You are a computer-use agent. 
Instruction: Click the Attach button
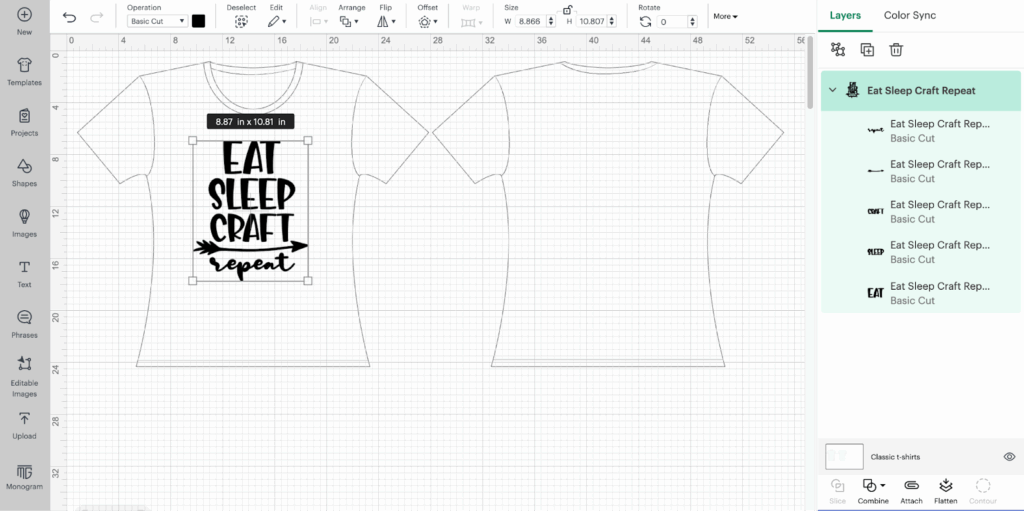(x=911, y=489)
